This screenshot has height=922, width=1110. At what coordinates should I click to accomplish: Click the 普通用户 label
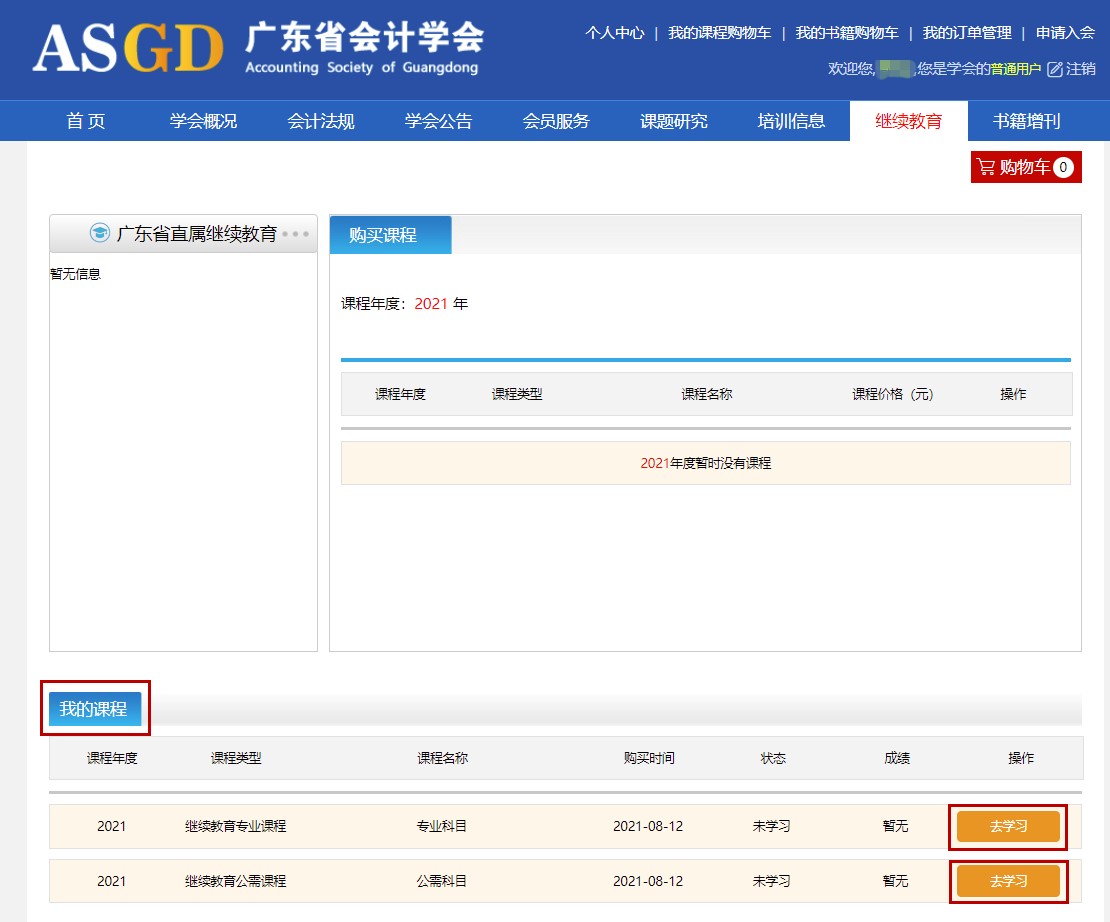point(1016,69)
